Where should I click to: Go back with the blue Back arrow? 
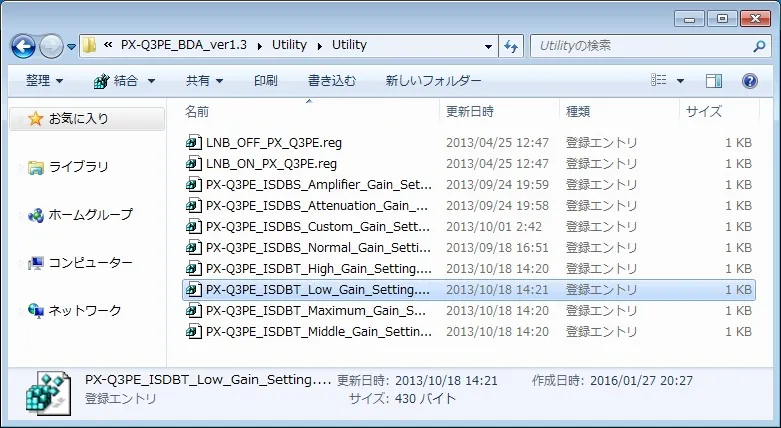[x=23, y=46]
